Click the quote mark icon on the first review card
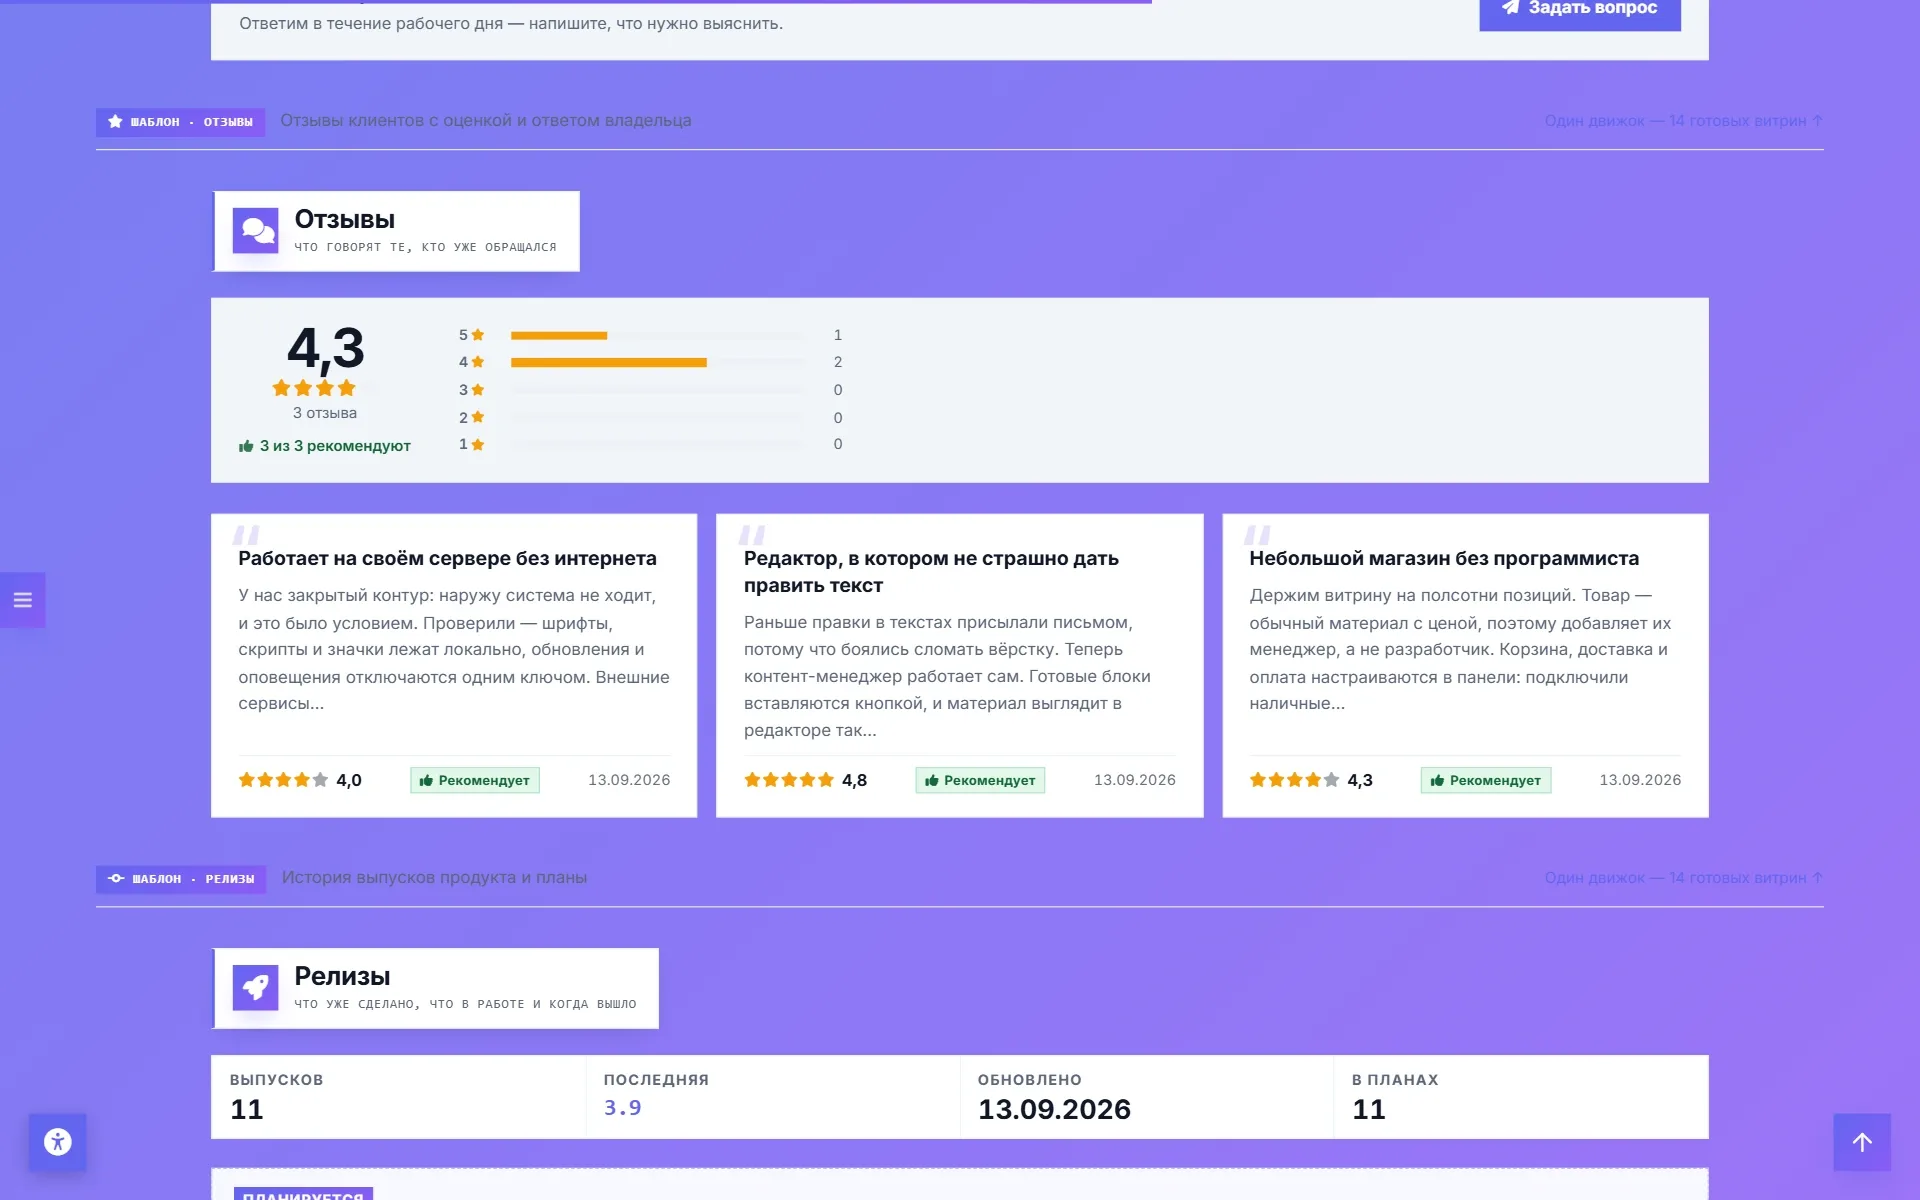Viewport: 1920px width, 1200px height. point(246,534)
